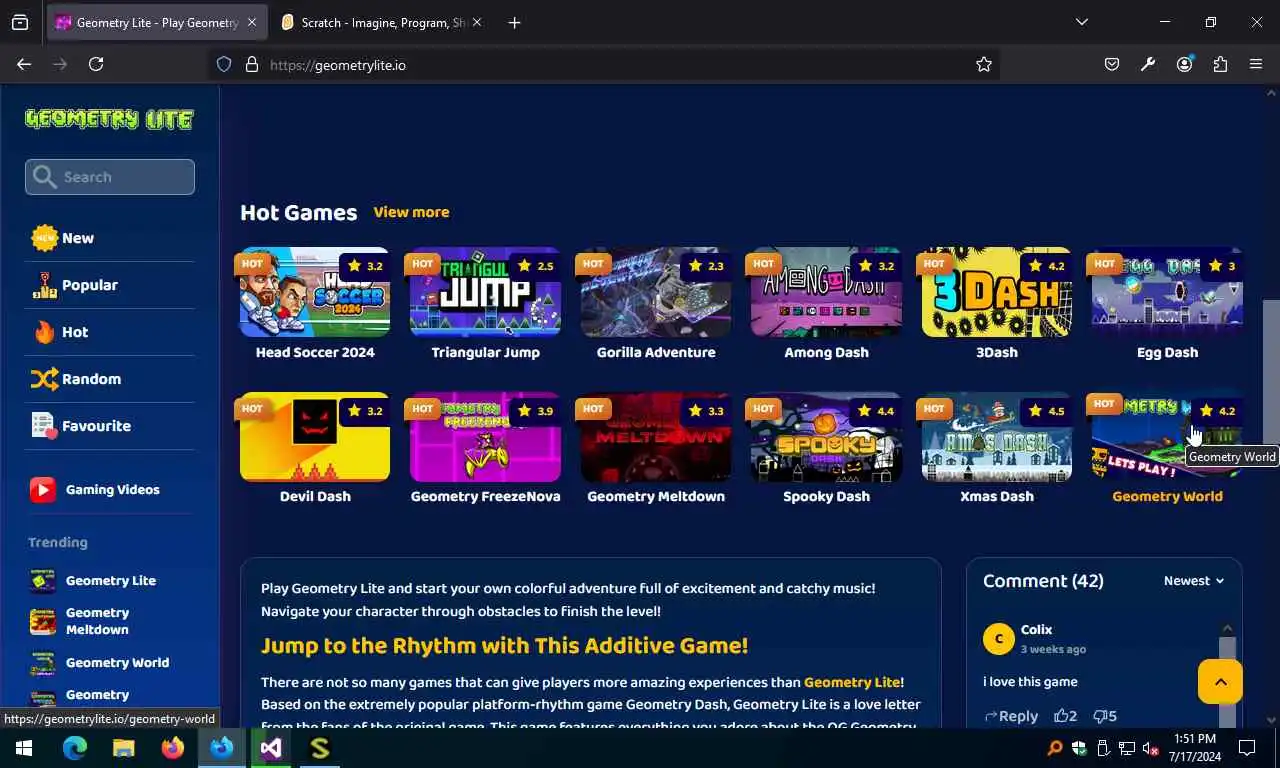Open the notification center icon in taskbar

point(1247,748)
